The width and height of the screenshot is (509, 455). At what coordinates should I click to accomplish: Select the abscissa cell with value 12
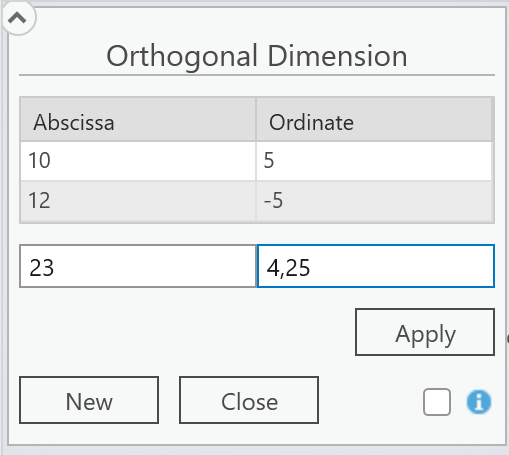pos(138,201)
